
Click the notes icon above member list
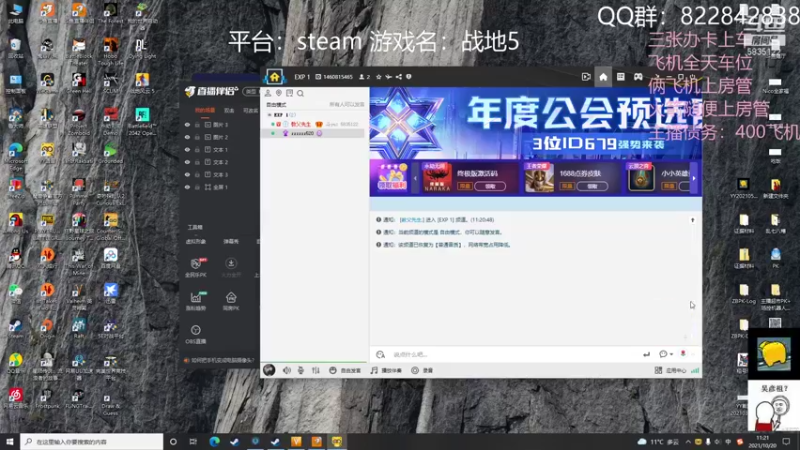tap(289, 93)
